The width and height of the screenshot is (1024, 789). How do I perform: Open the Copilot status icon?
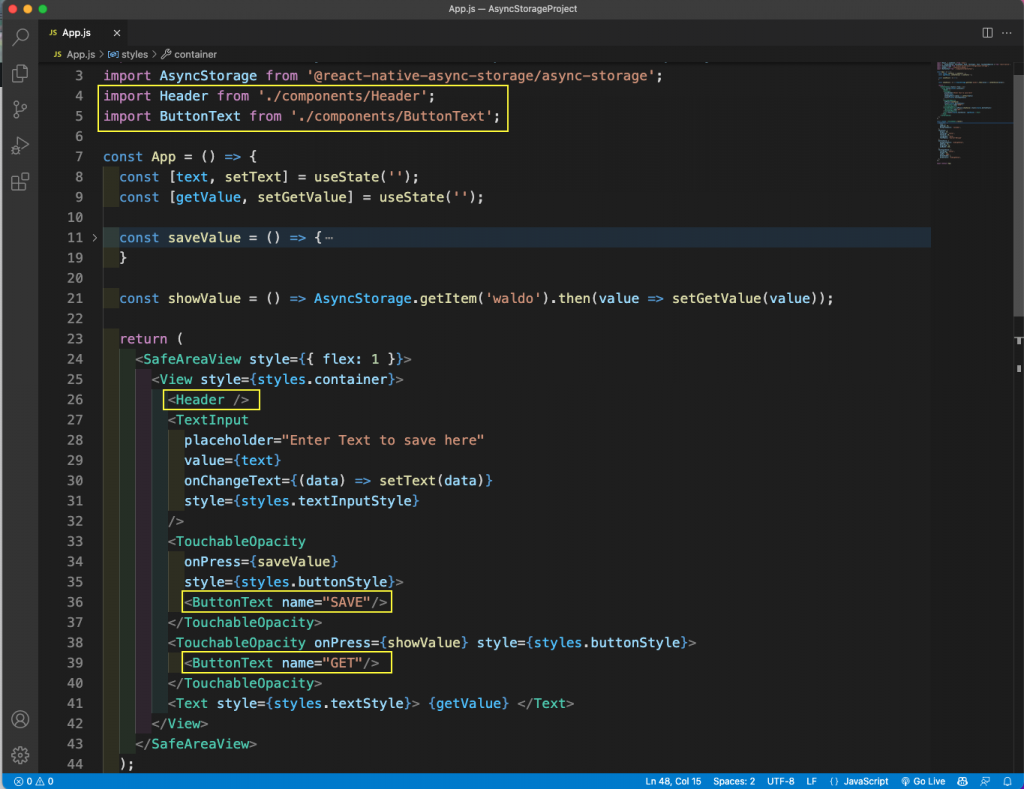coord(962,781)
